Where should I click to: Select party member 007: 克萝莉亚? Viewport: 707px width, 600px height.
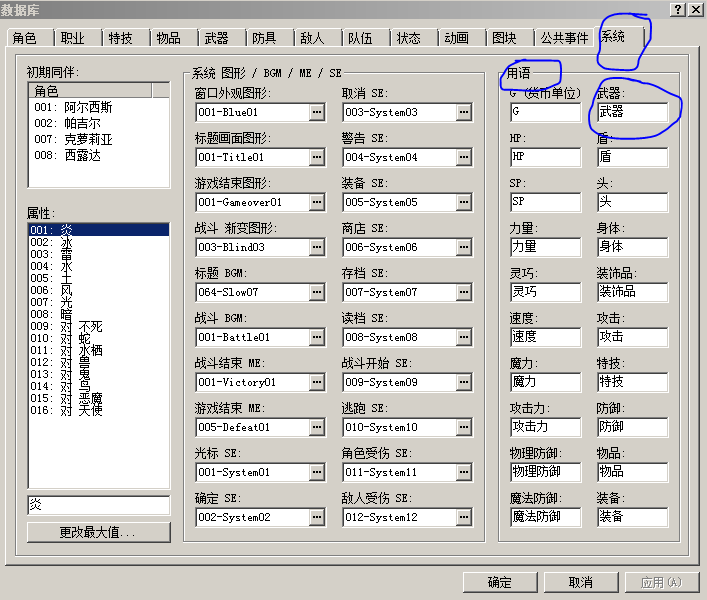point(99,139)
